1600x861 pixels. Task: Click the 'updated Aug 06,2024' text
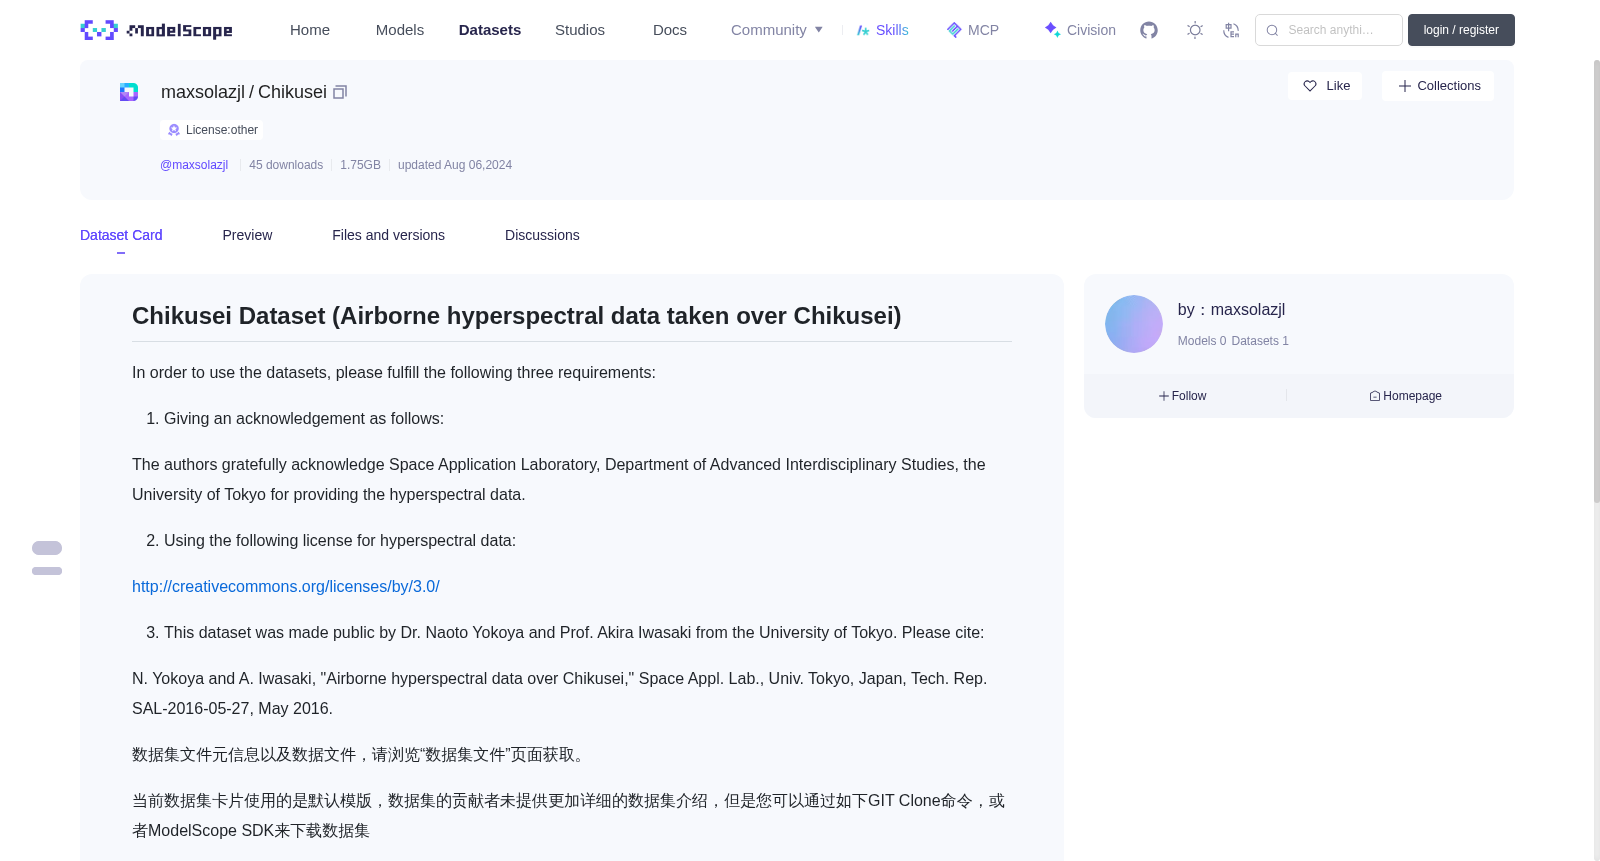click(x=455, y=165)
